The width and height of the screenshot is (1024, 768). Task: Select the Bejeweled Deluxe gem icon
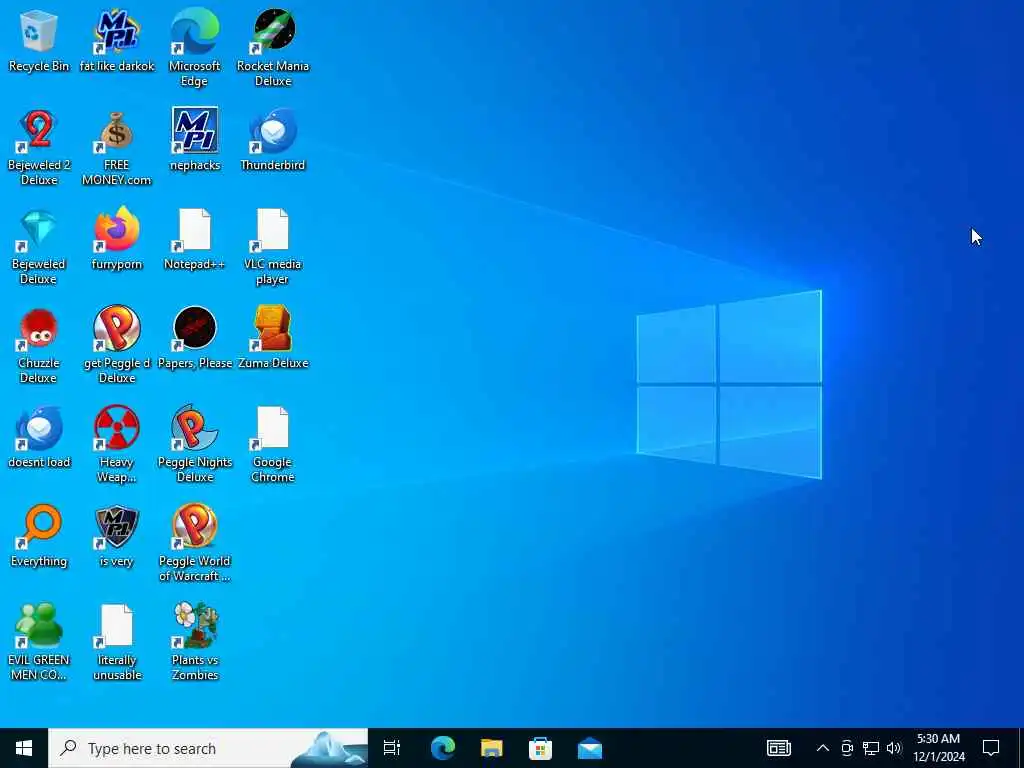39,247
